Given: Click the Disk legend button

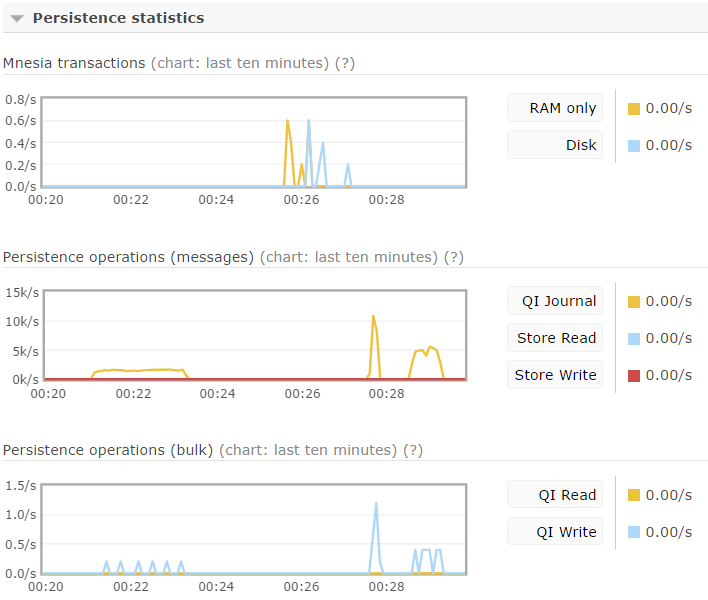Looking at the screenshot, I should [555, 145].
